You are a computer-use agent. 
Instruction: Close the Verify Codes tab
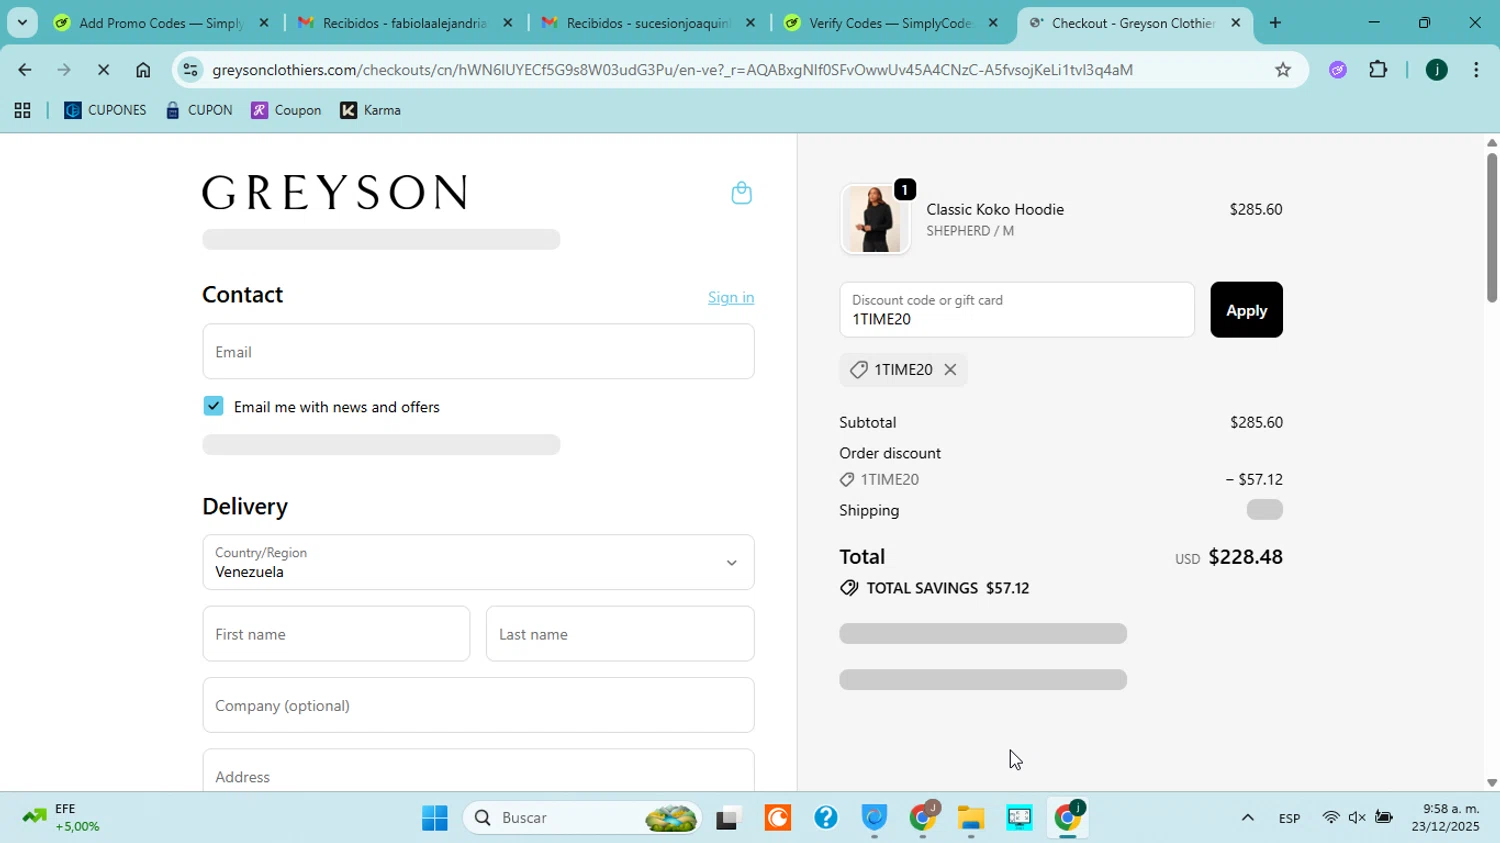click(x=992, y=23)
